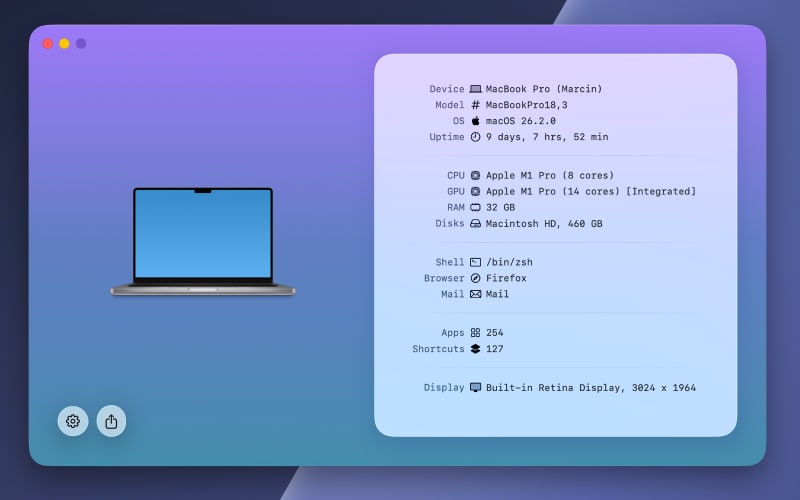Viewport: 800px width, 500px height.
Task: Click the 'Uptime' label
Action: tap(447, 137)
